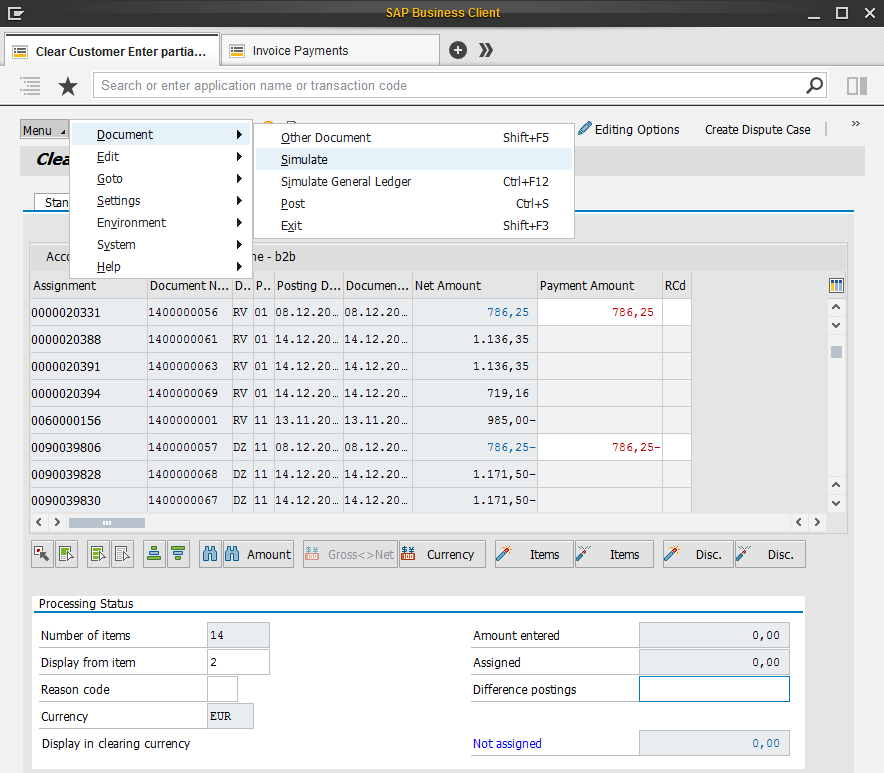Select the Clear Customer Enter partial tab

coord(112,51)
